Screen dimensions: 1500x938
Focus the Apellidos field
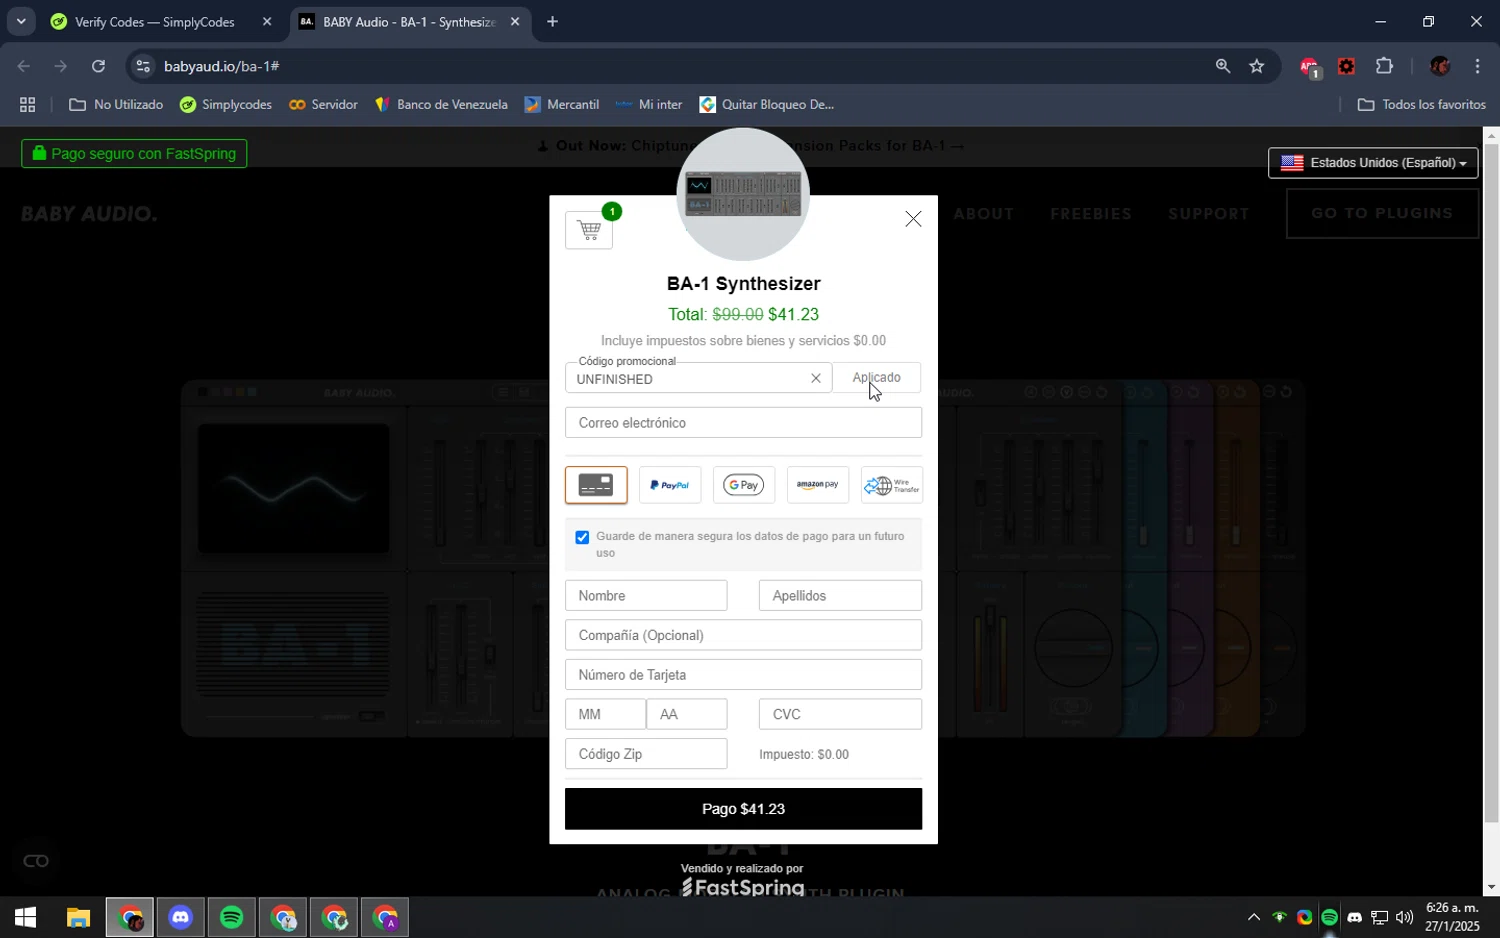pyautogui.click(x=840, y=596)
